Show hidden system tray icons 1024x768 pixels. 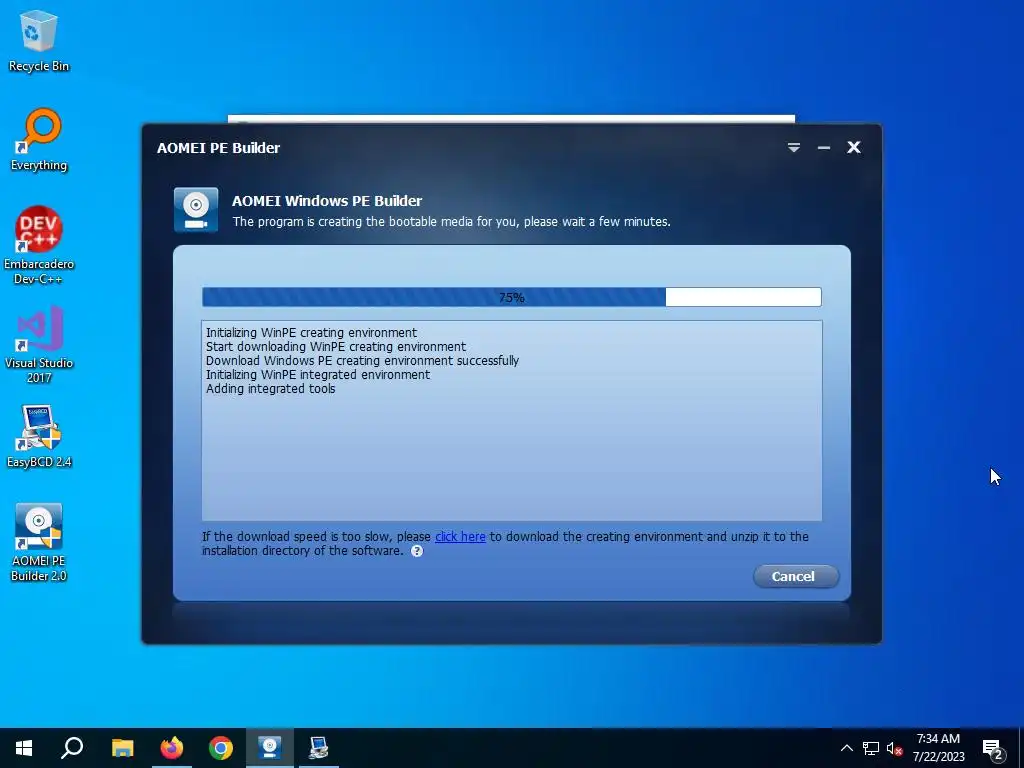846,748
